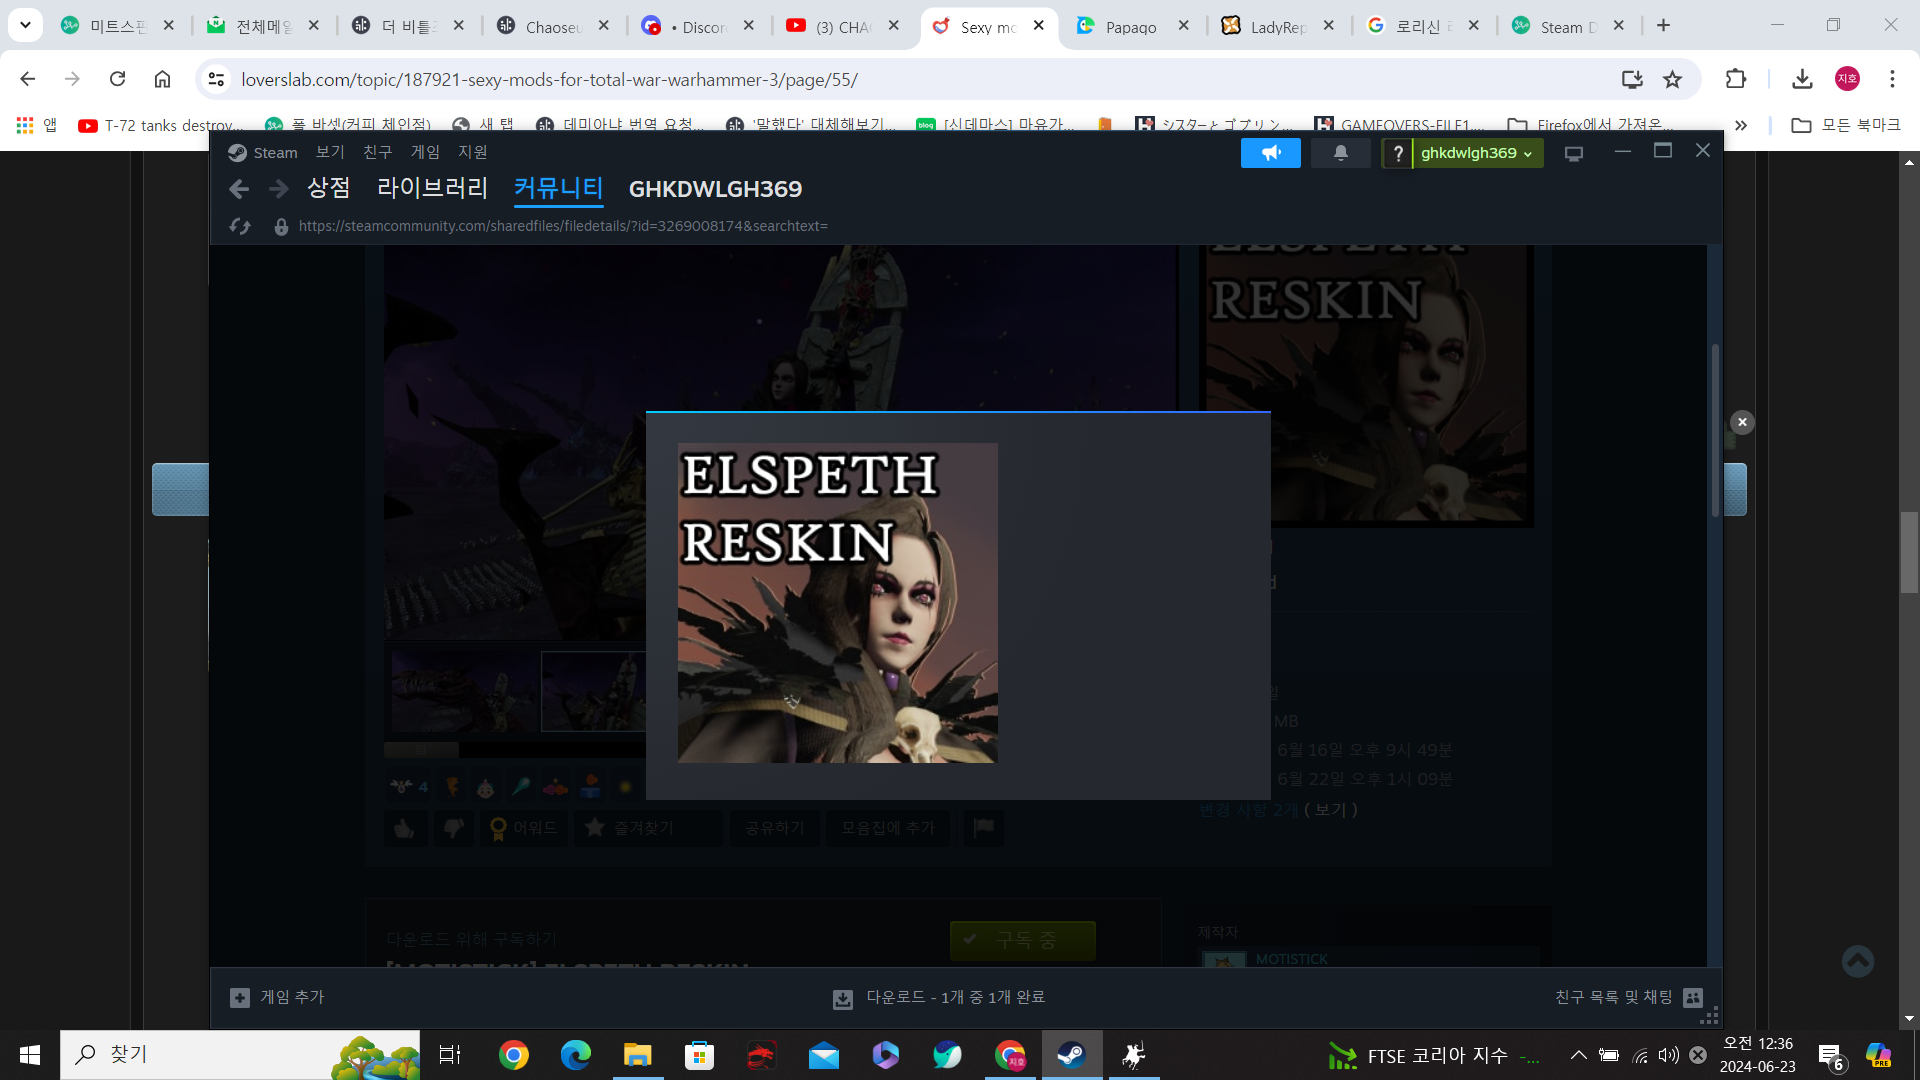Open the tab search dropdown in Chrome
Viewport: 1920px width, 1080px height.
pyautogui.click(x=25, y=25)
